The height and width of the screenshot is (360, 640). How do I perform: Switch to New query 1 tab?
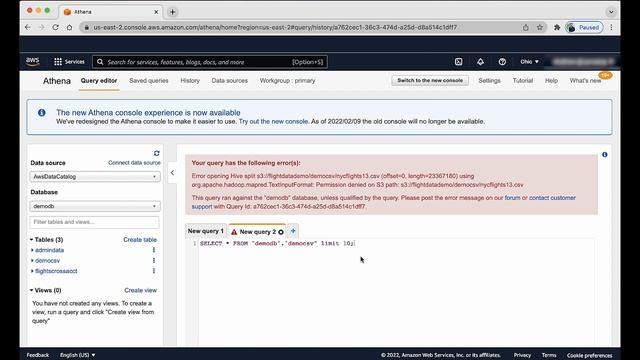(206, 231)
